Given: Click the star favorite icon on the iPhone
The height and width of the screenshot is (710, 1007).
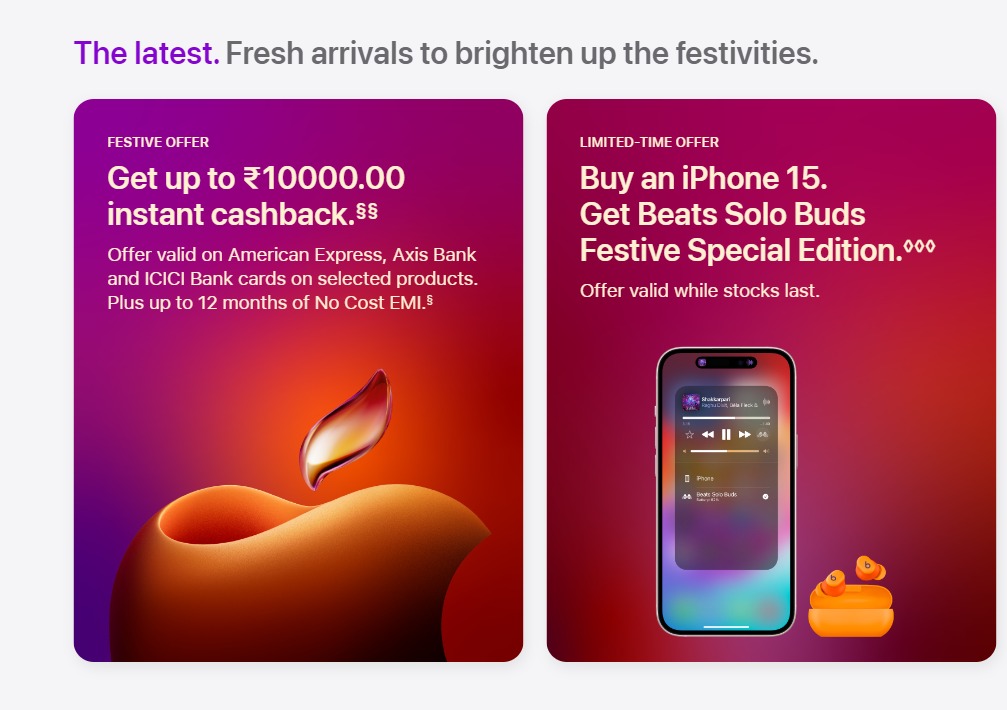Looking at the screenshot, I should 690,435.
